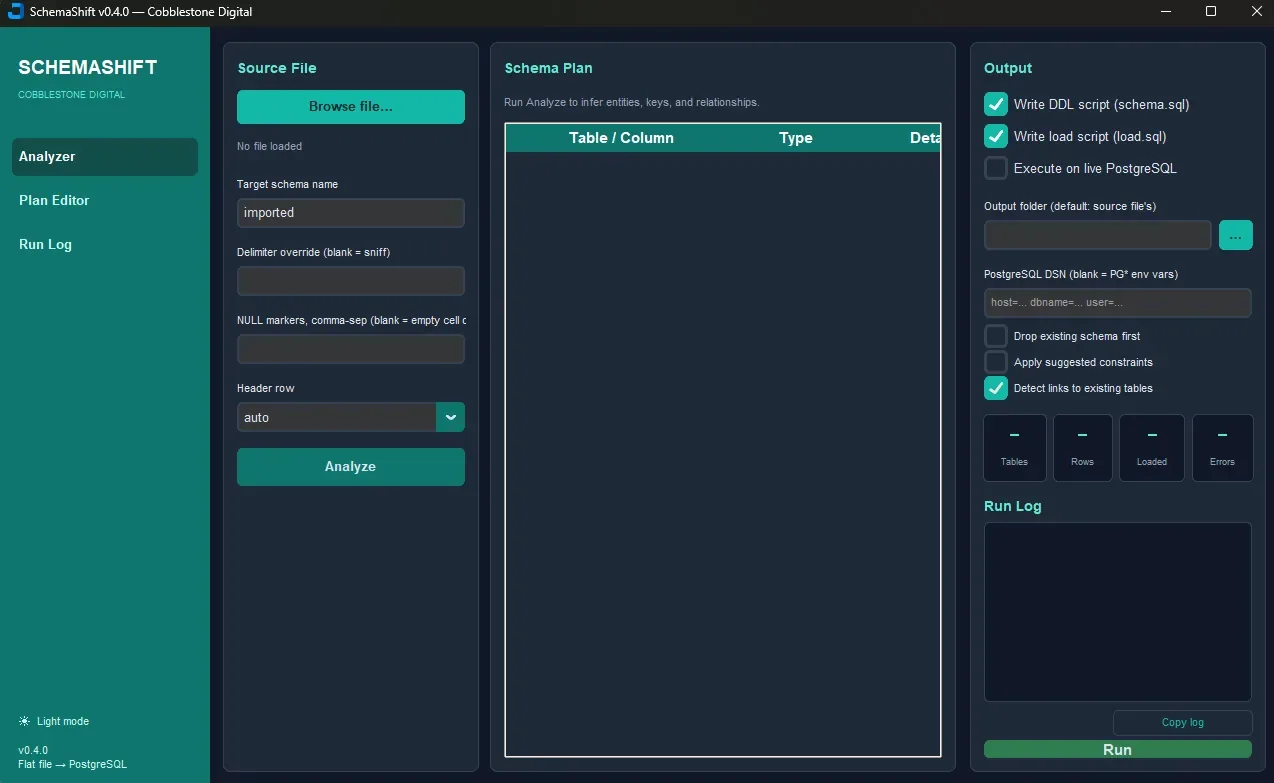Click the 'Source File' panel heading
This screenshot has height=783, width=1274.
click(x=277, y=68)
